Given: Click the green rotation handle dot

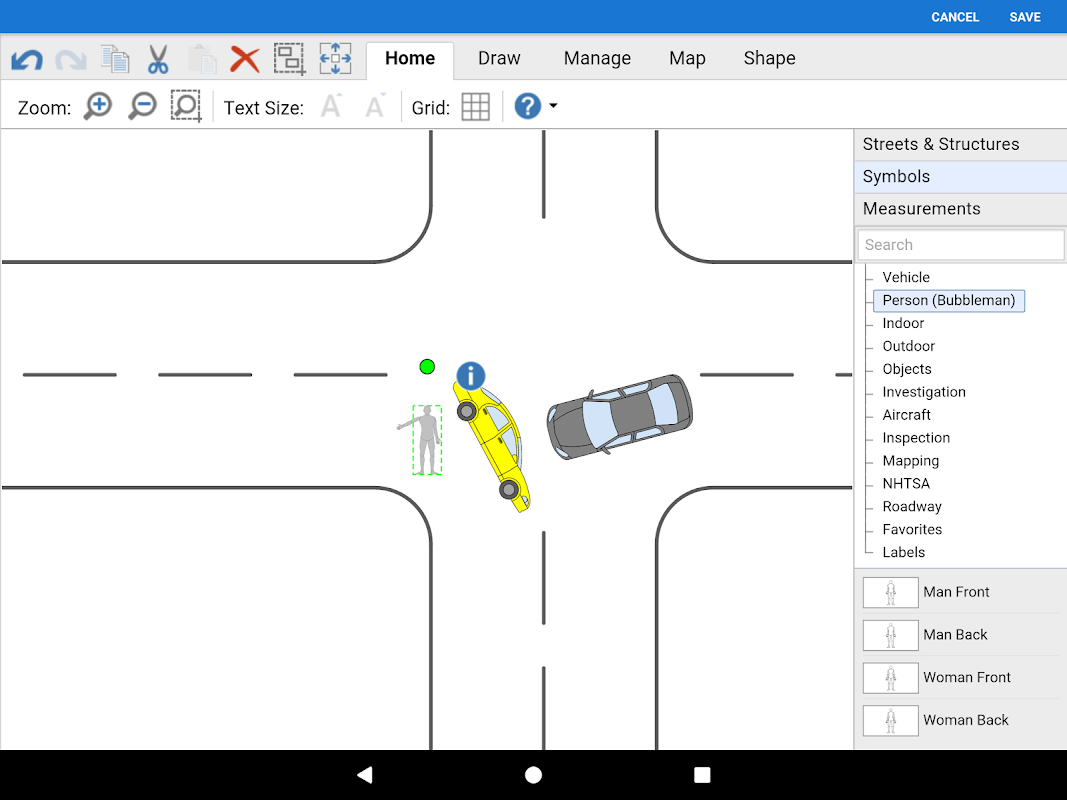Looking at the screenshot, I should (x=427, y=367).
